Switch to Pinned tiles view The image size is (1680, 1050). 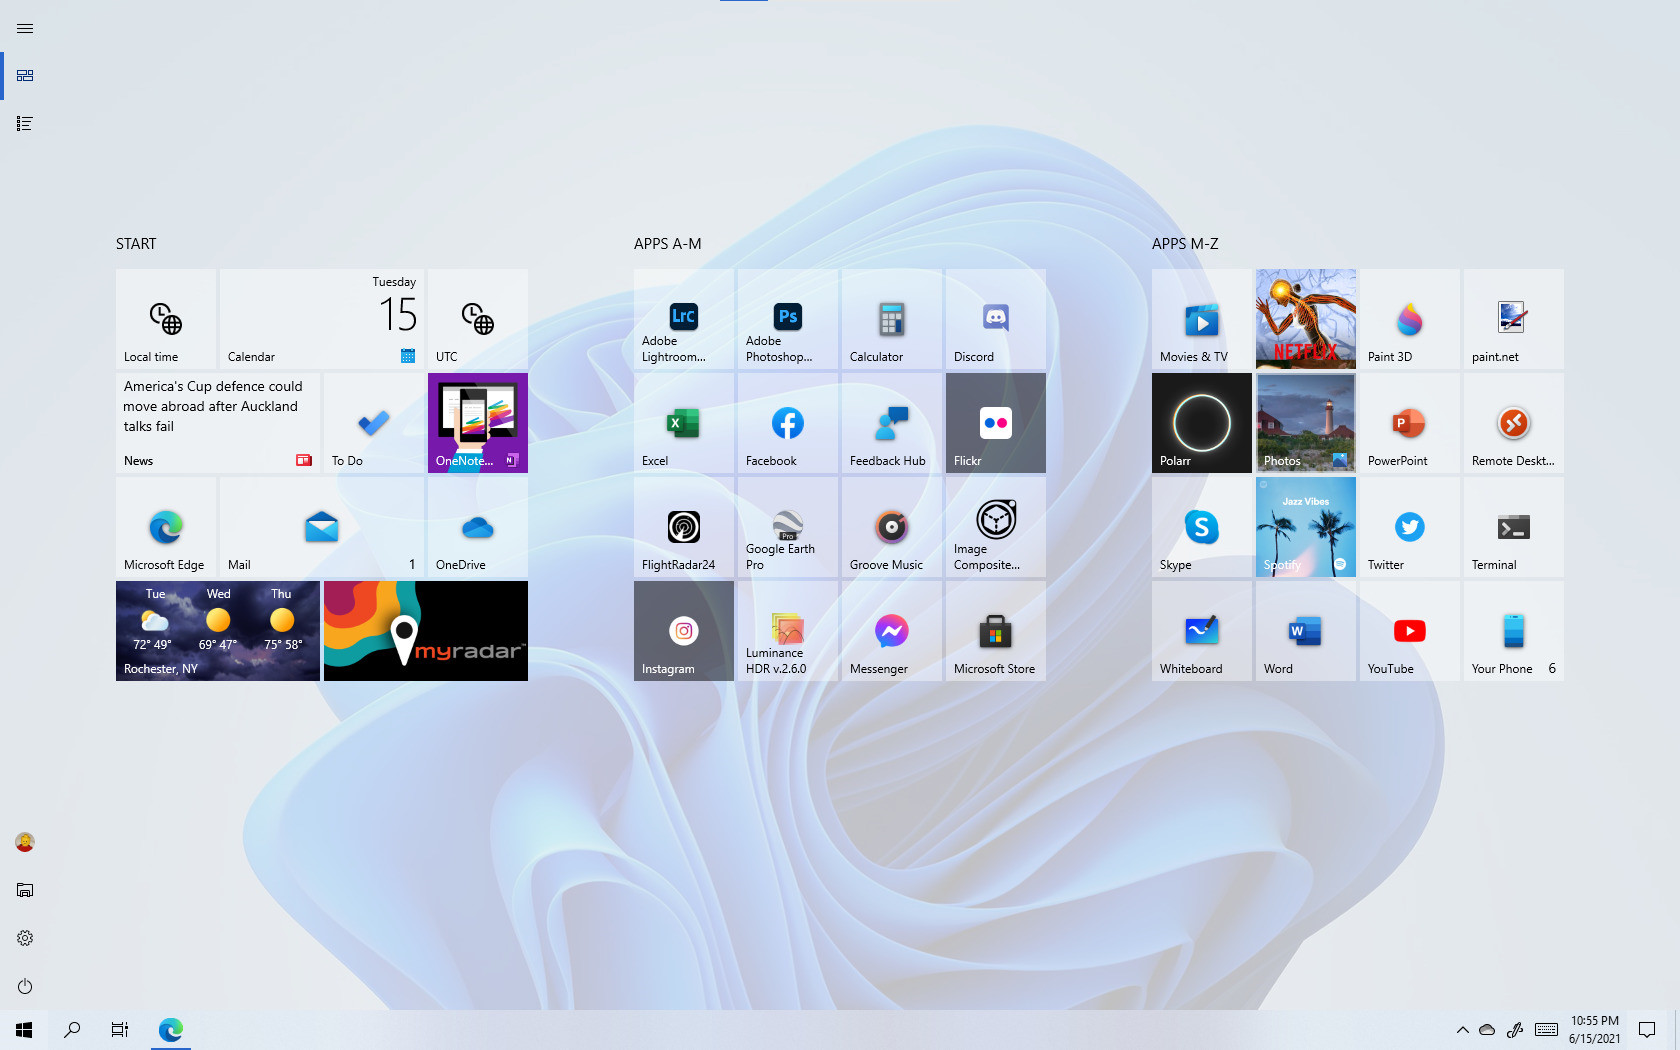coord(25,76)
